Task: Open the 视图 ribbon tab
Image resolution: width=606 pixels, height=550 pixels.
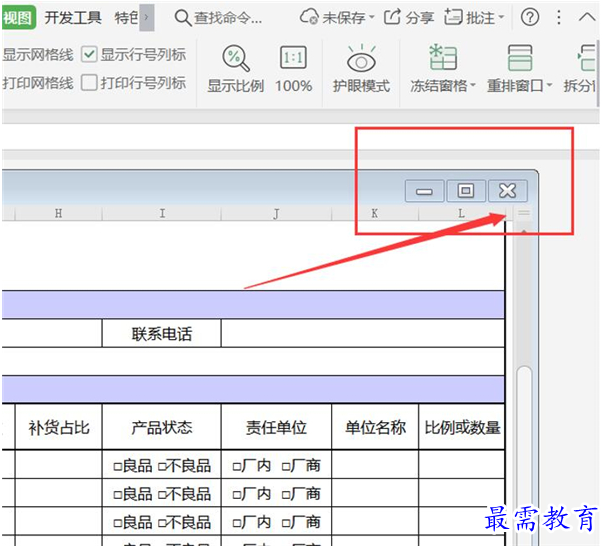Action: click(x=18, y=17)
